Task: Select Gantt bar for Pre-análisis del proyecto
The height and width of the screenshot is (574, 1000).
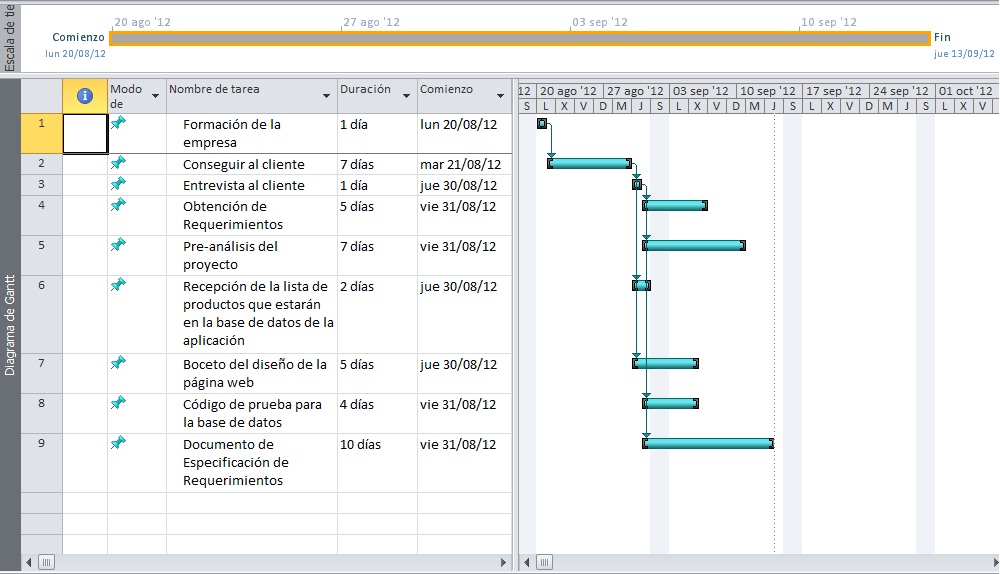Action: (x=694, y=246)
